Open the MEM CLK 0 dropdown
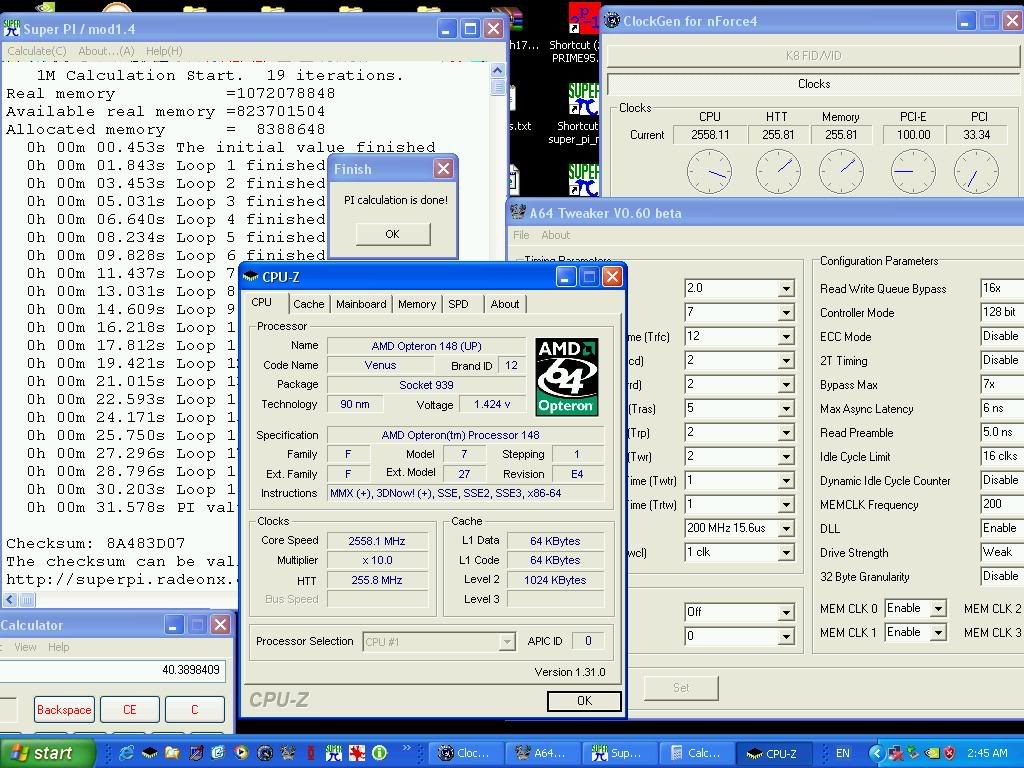The height and width of the screenshot is (768, 1024). pos(937,608)
